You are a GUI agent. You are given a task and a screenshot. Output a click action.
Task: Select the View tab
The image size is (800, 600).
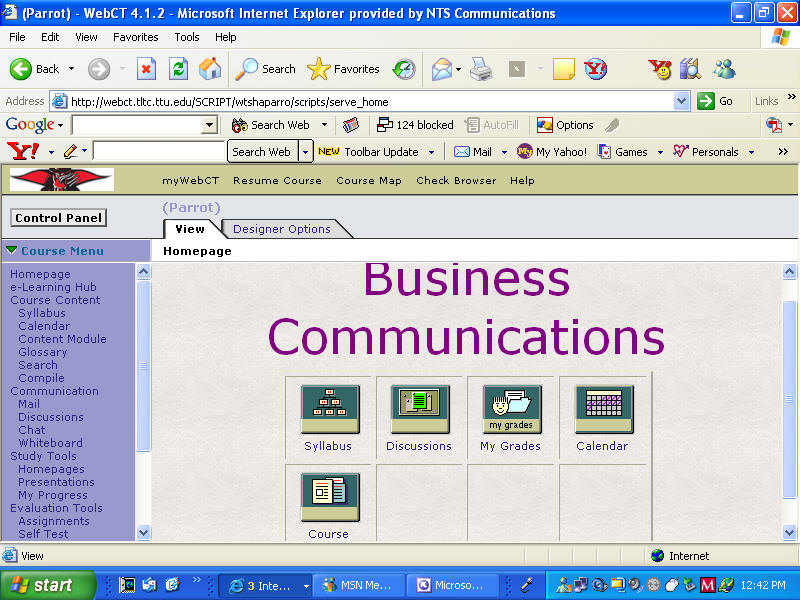coord(190,229)
